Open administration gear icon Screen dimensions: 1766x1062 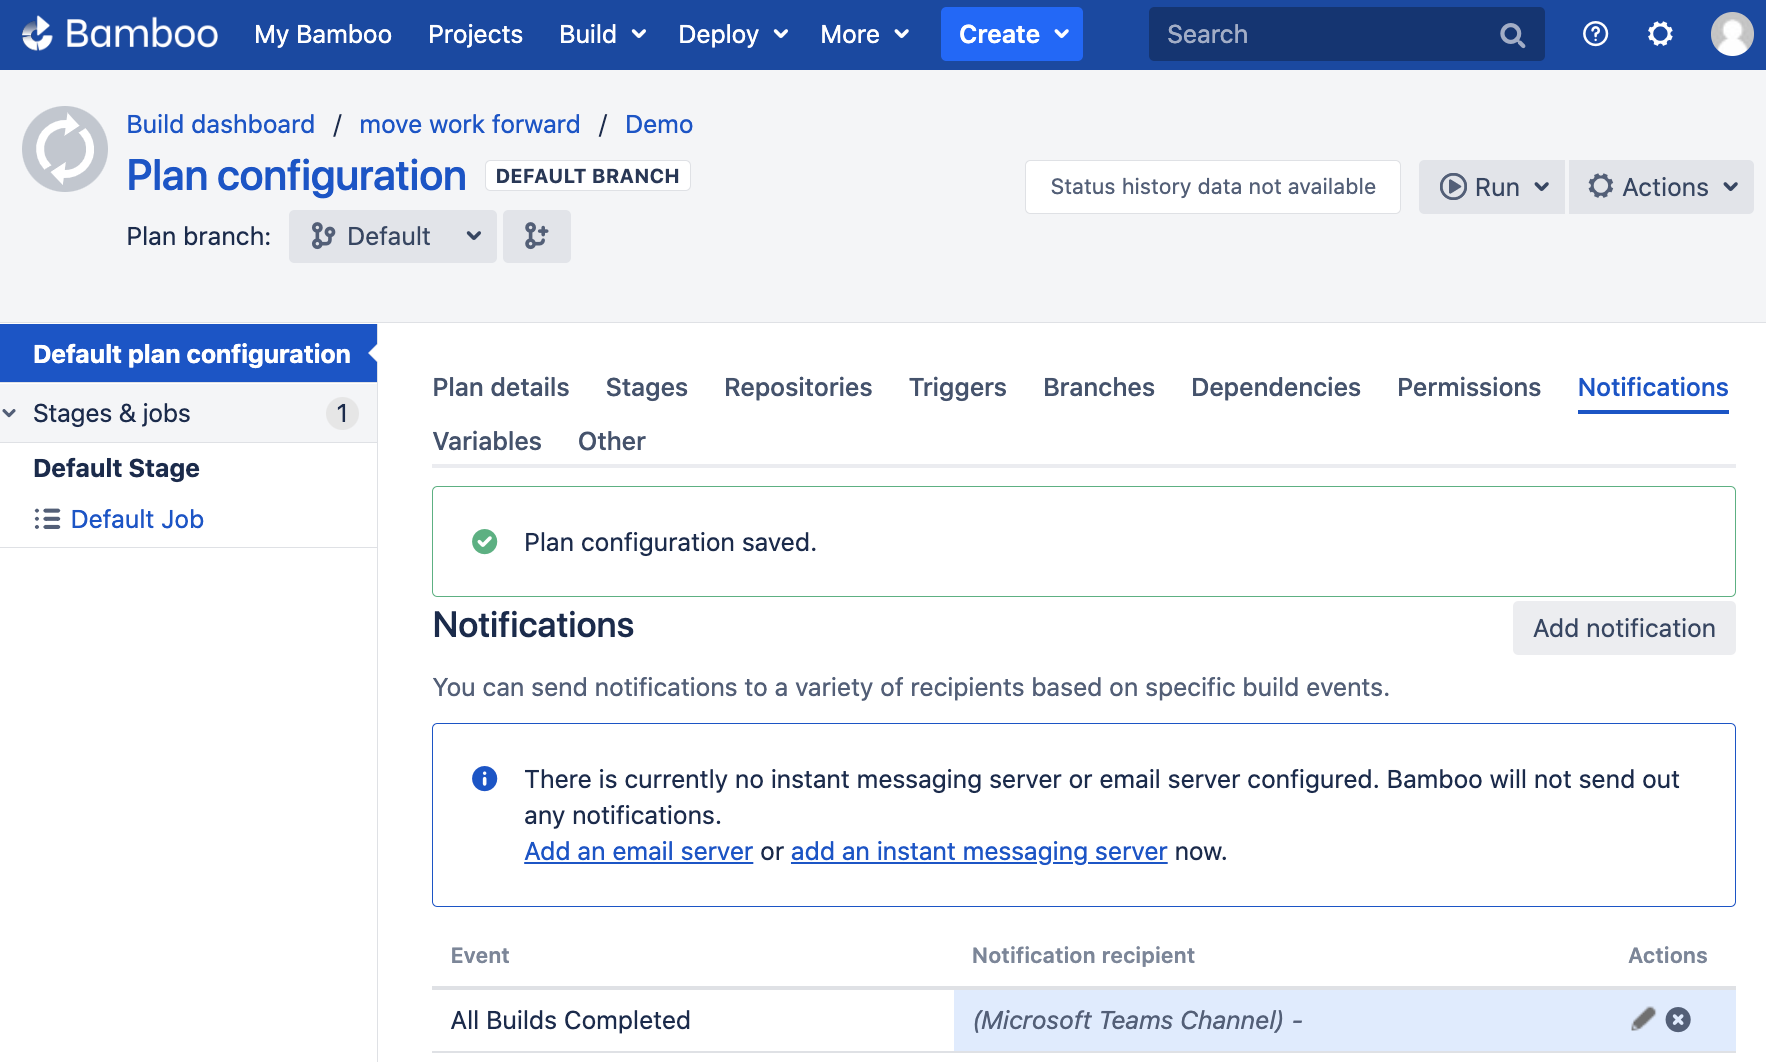(1660, 34)
